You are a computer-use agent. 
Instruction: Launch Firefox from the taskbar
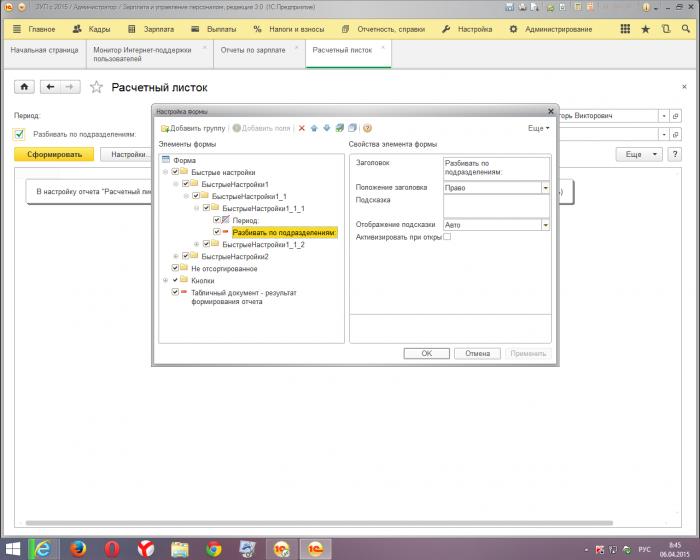(78, 548)
